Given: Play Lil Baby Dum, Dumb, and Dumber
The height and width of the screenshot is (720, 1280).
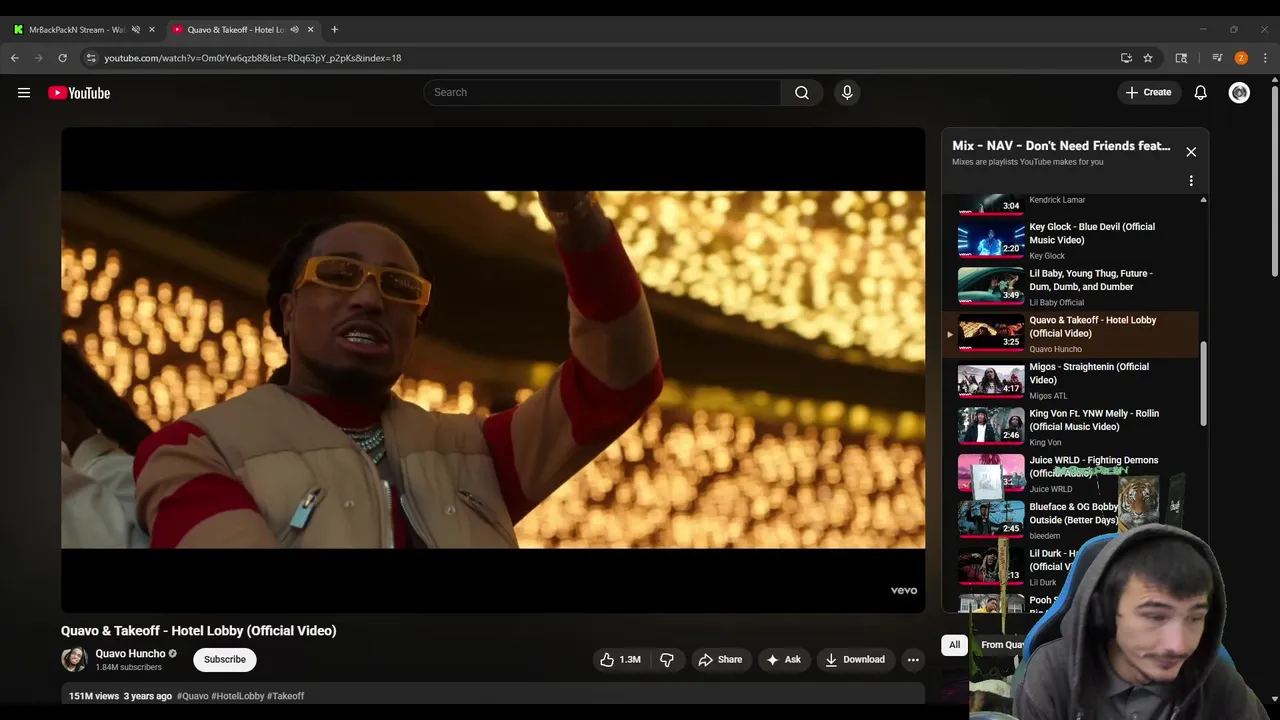Looking at the screenshot, I should 1070,287.
